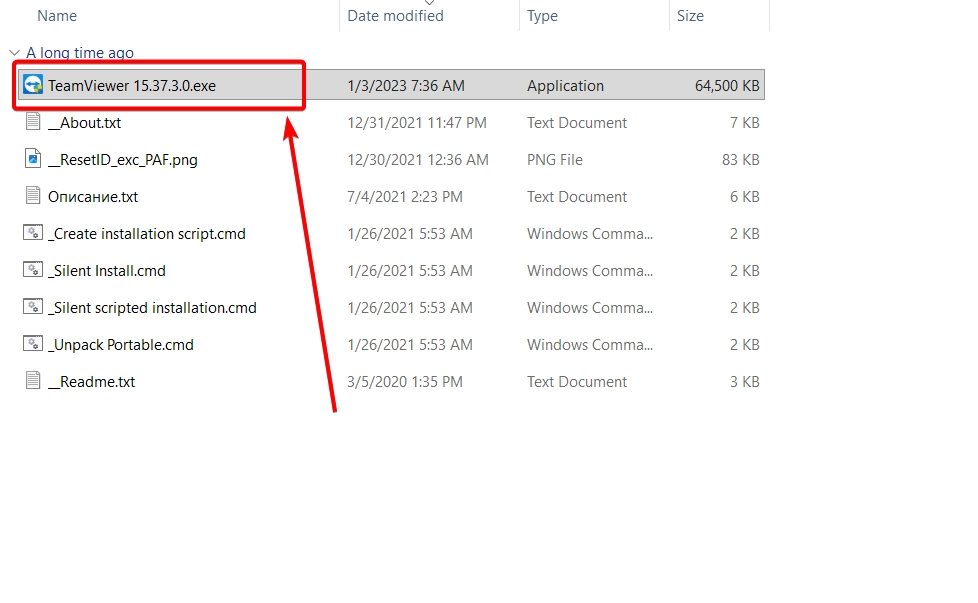Click the 6 KB size cell

coord(745,196)
